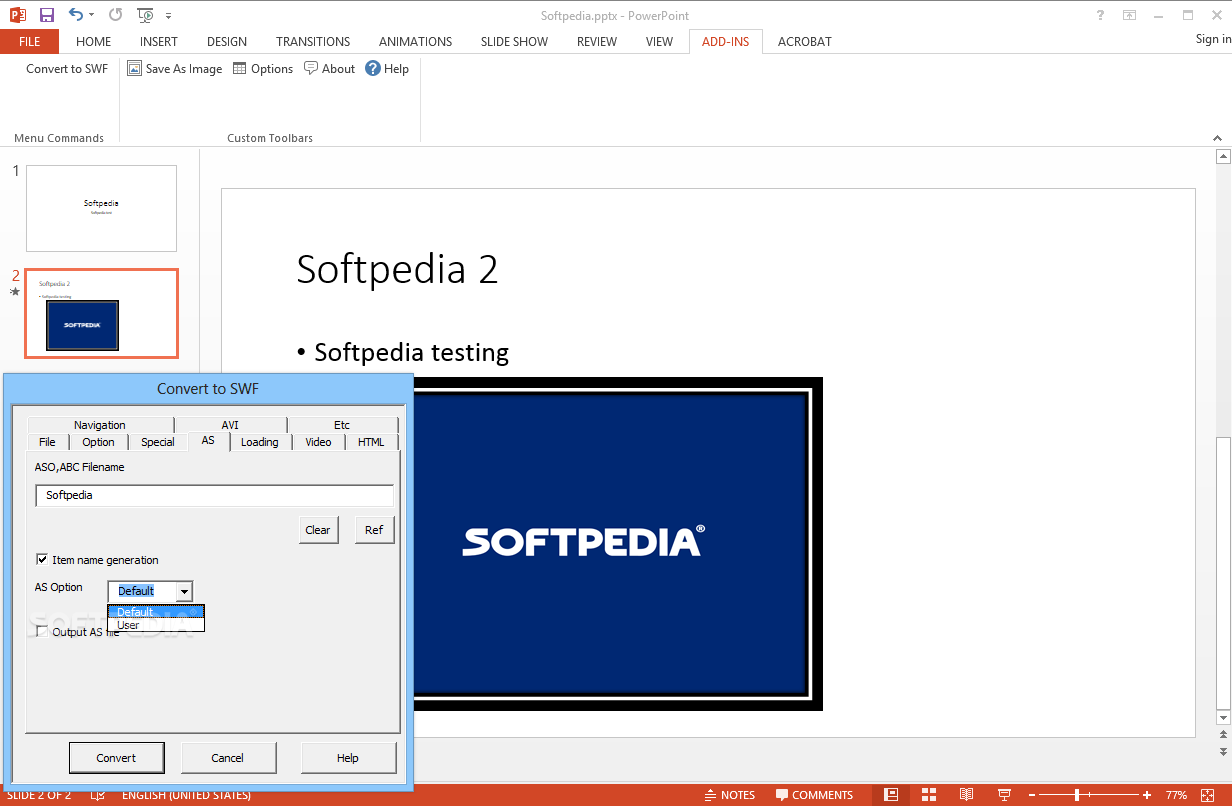Switch to the Loading tab in dialog

pos(260,442)
